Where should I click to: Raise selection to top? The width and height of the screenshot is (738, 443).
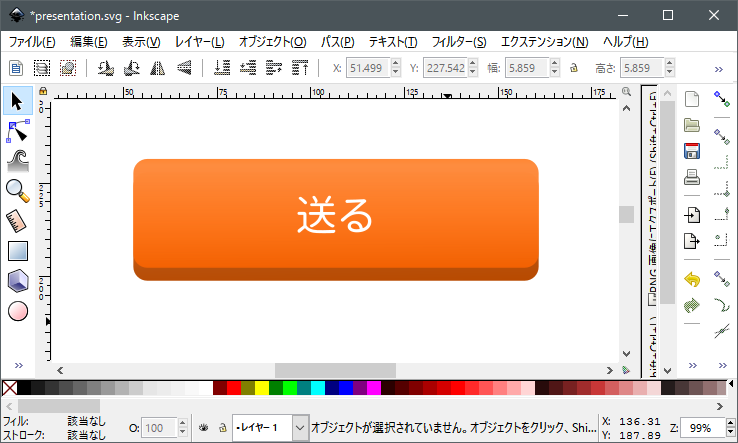(300, 68)
